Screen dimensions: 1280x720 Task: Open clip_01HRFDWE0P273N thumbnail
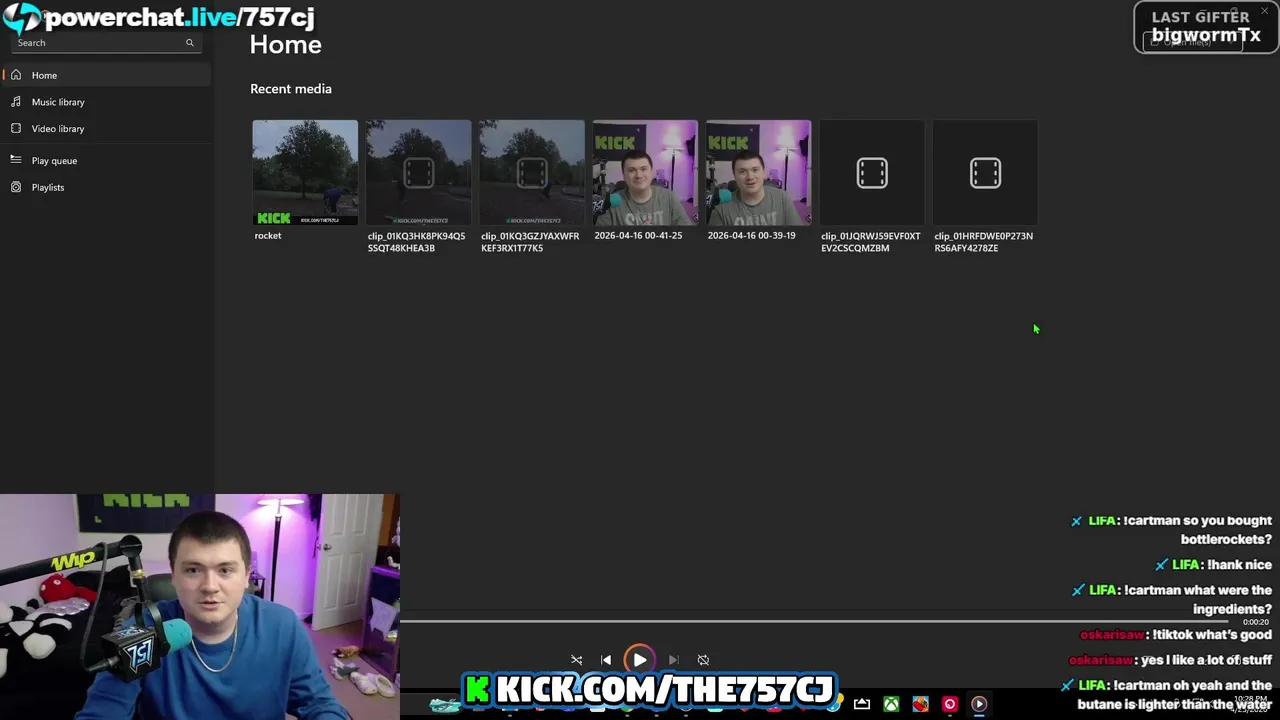(985, 173)
